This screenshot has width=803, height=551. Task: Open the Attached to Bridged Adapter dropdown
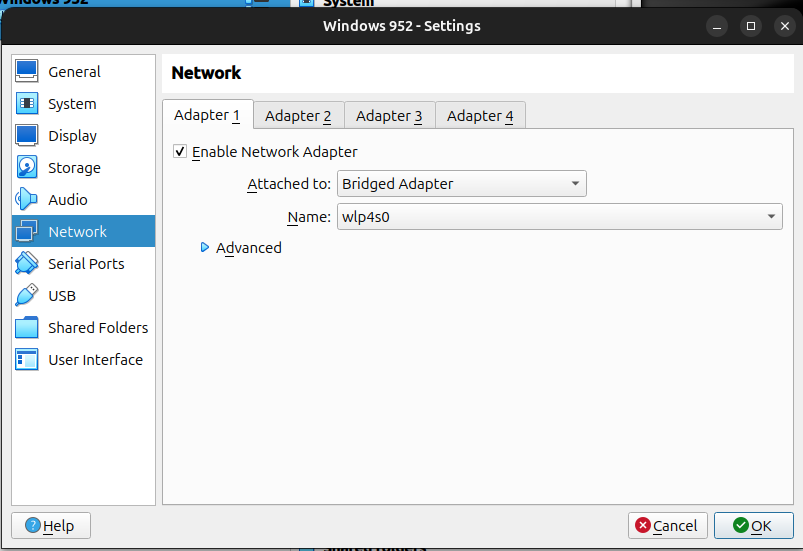[x=461, y=184]
